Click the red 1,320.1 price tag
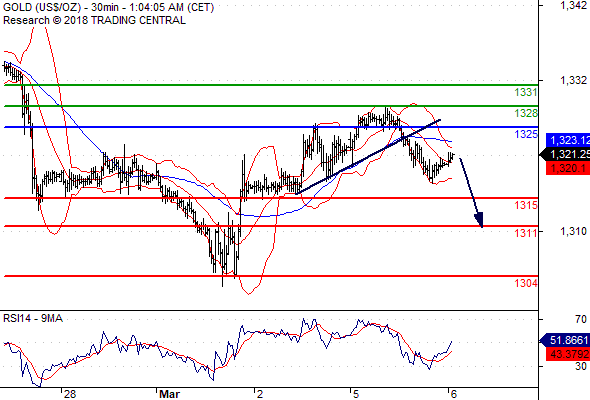 pyautogui.click(x=568, y=168)
